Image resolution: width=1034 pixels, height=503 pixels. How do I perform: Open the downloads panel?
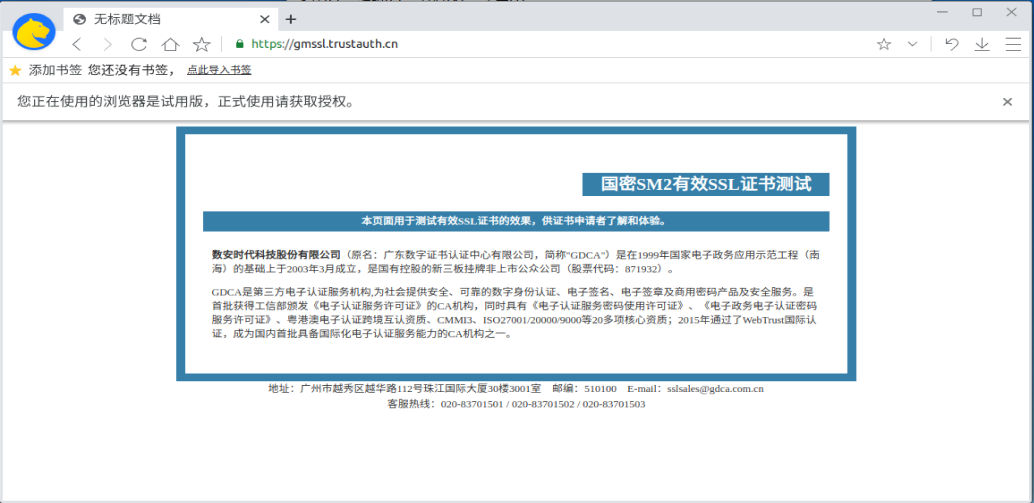(x=982, y=44)
